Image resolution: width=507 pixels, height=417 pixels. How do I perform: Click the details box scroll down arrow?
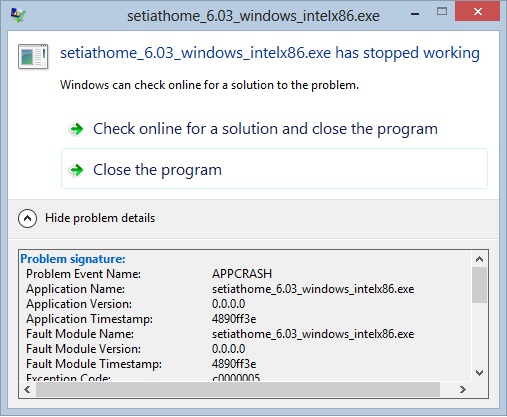[x=479, y=373]
